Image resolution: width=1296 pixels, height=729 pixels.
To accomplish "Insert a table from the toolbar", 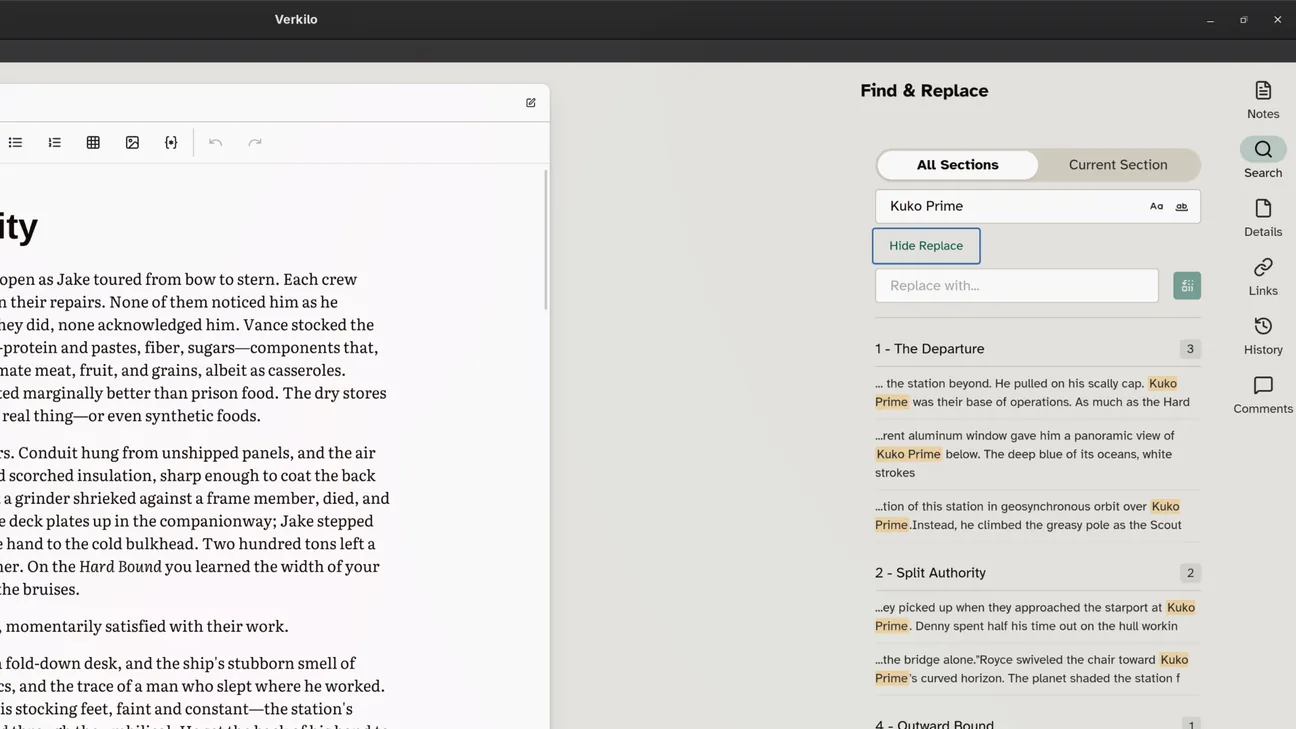I will tap(93, 143).
